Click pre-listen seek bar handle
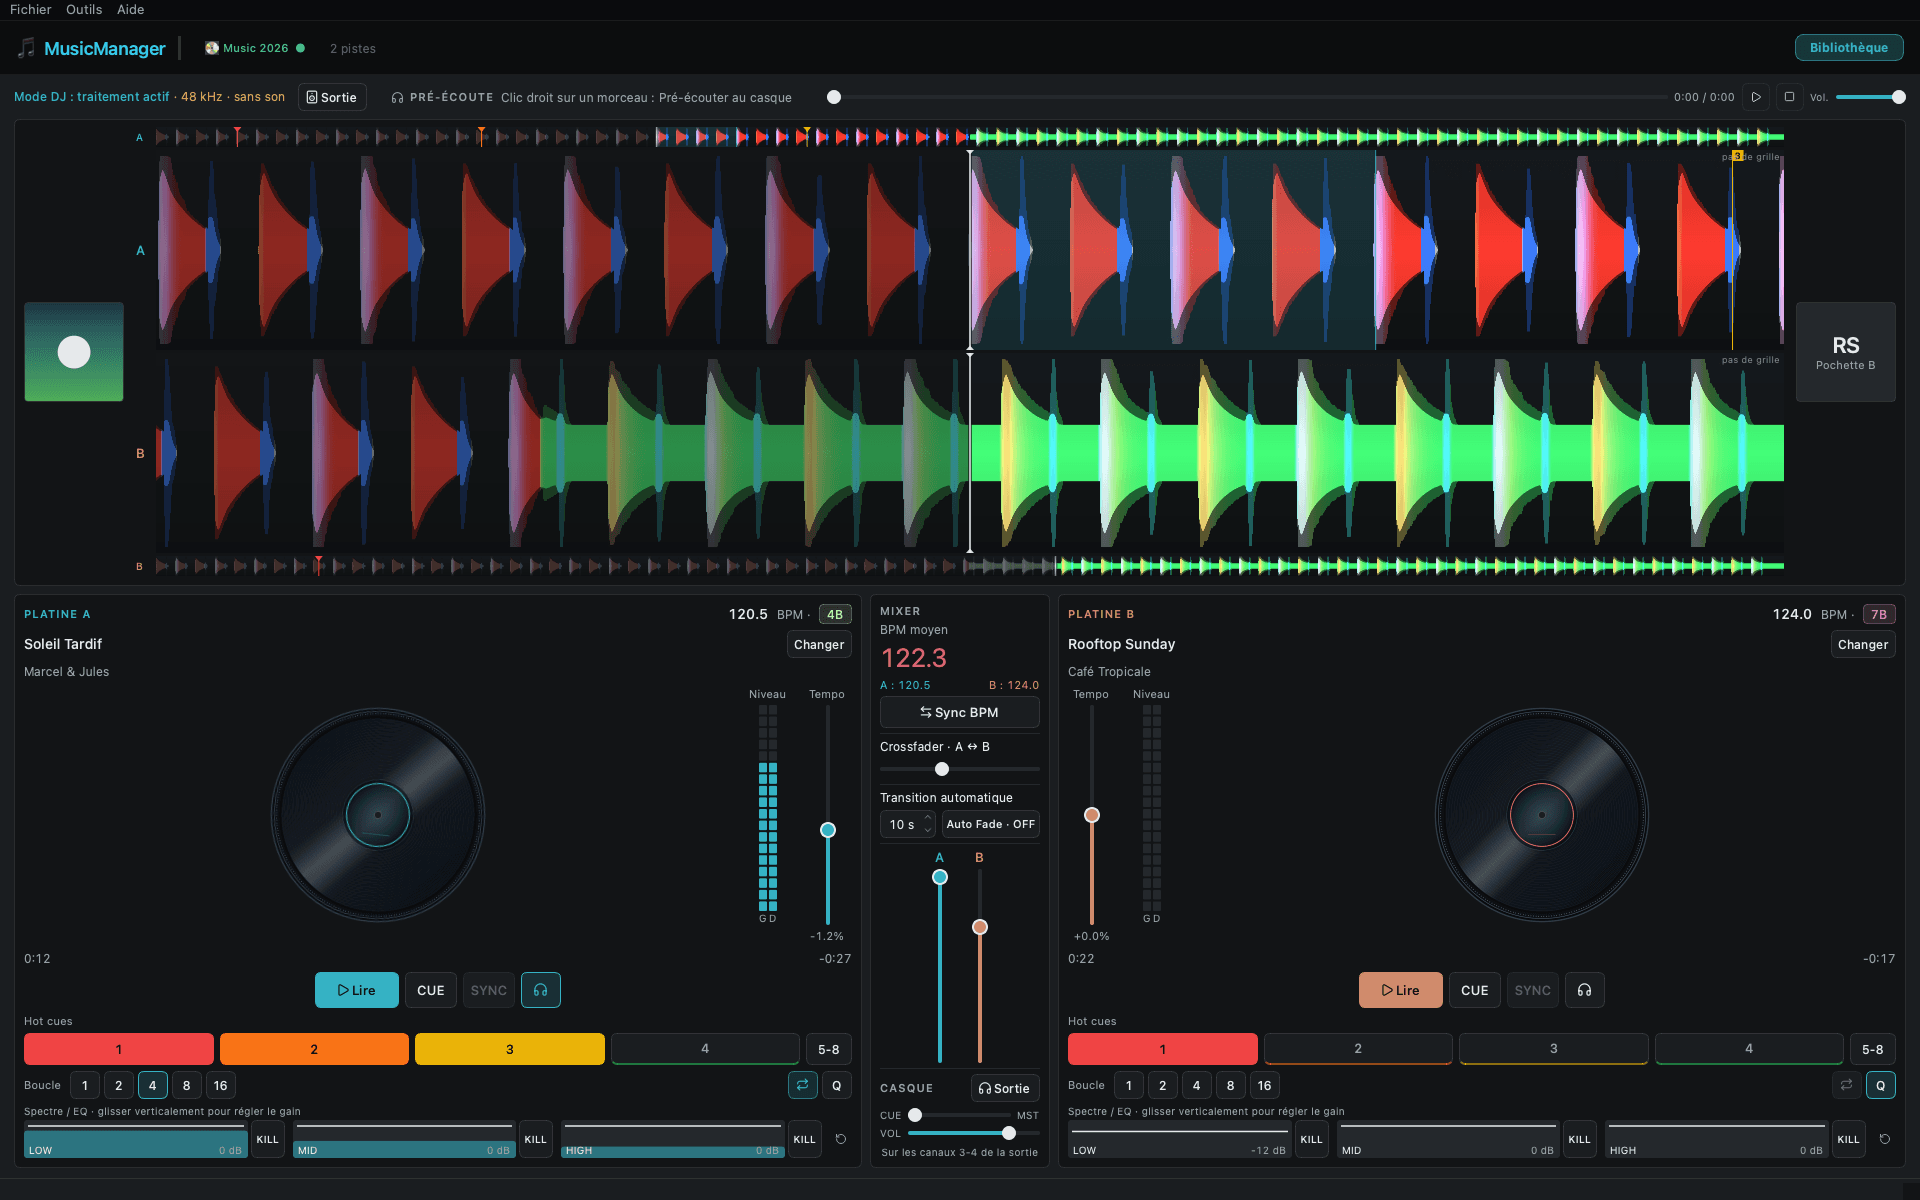This screenshot has width=1920, height=1200. click(834, 97)
